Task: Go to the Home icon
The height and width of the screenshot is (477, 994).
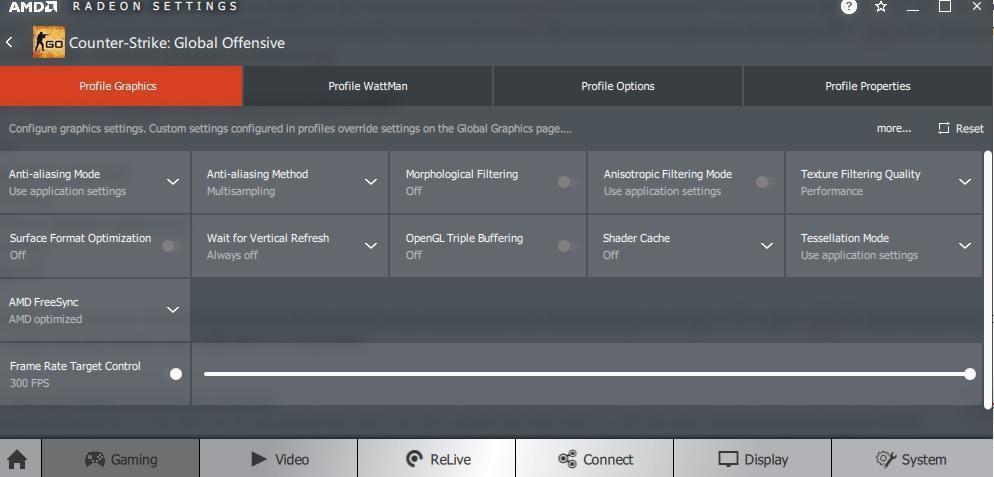Action: pyautogui.click(x=17, y=459)
